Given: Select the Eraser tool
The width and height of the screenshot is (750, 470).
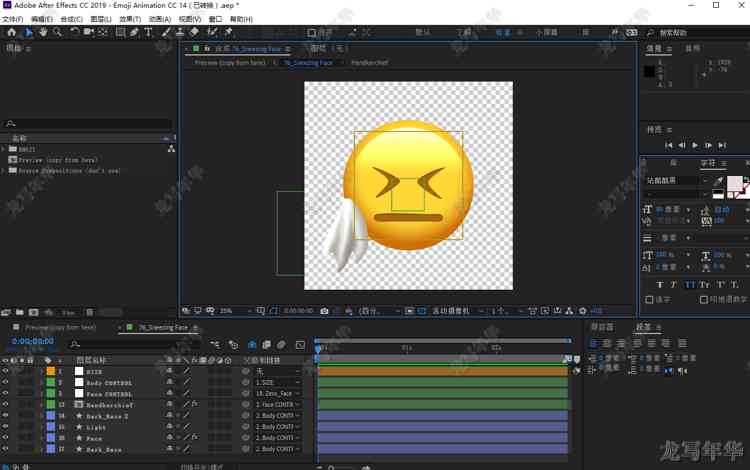Looking at the screenshot, I should pos(194,32).
